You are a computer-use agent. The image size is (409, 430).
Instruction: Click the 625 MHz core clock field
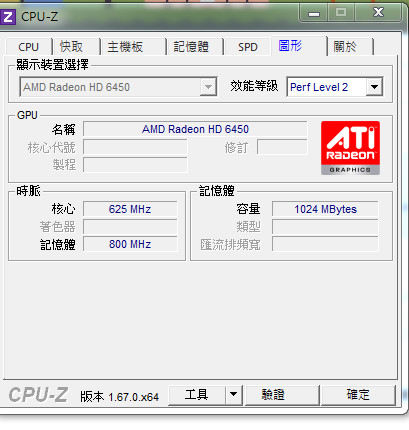coord(130,209)
